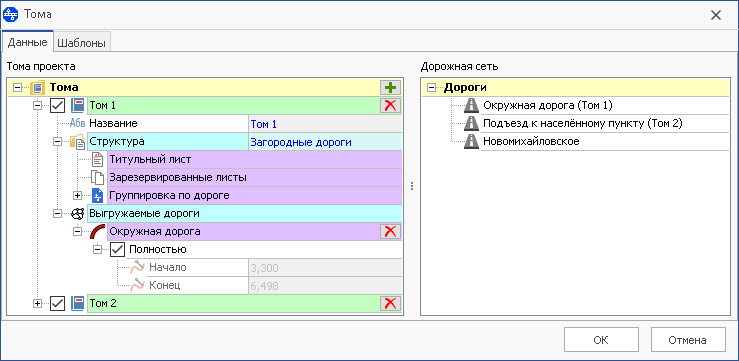Viewport: 739px width, 361px height.
Task: Click the Титульный лист page icon
Action: [x=97, y=160]
